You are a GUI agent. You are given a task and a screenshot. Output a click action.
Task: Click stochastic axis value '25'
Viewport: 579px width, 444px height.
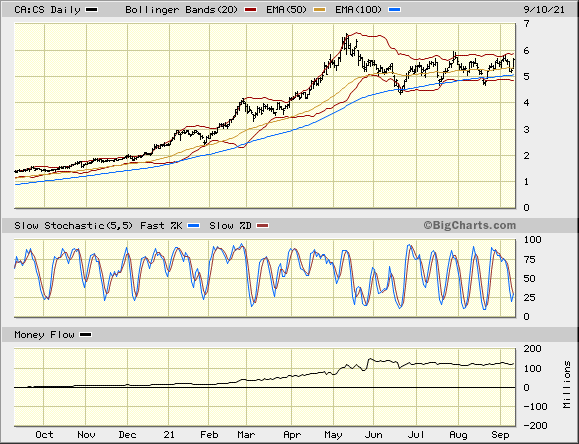(x=530, y=297)
